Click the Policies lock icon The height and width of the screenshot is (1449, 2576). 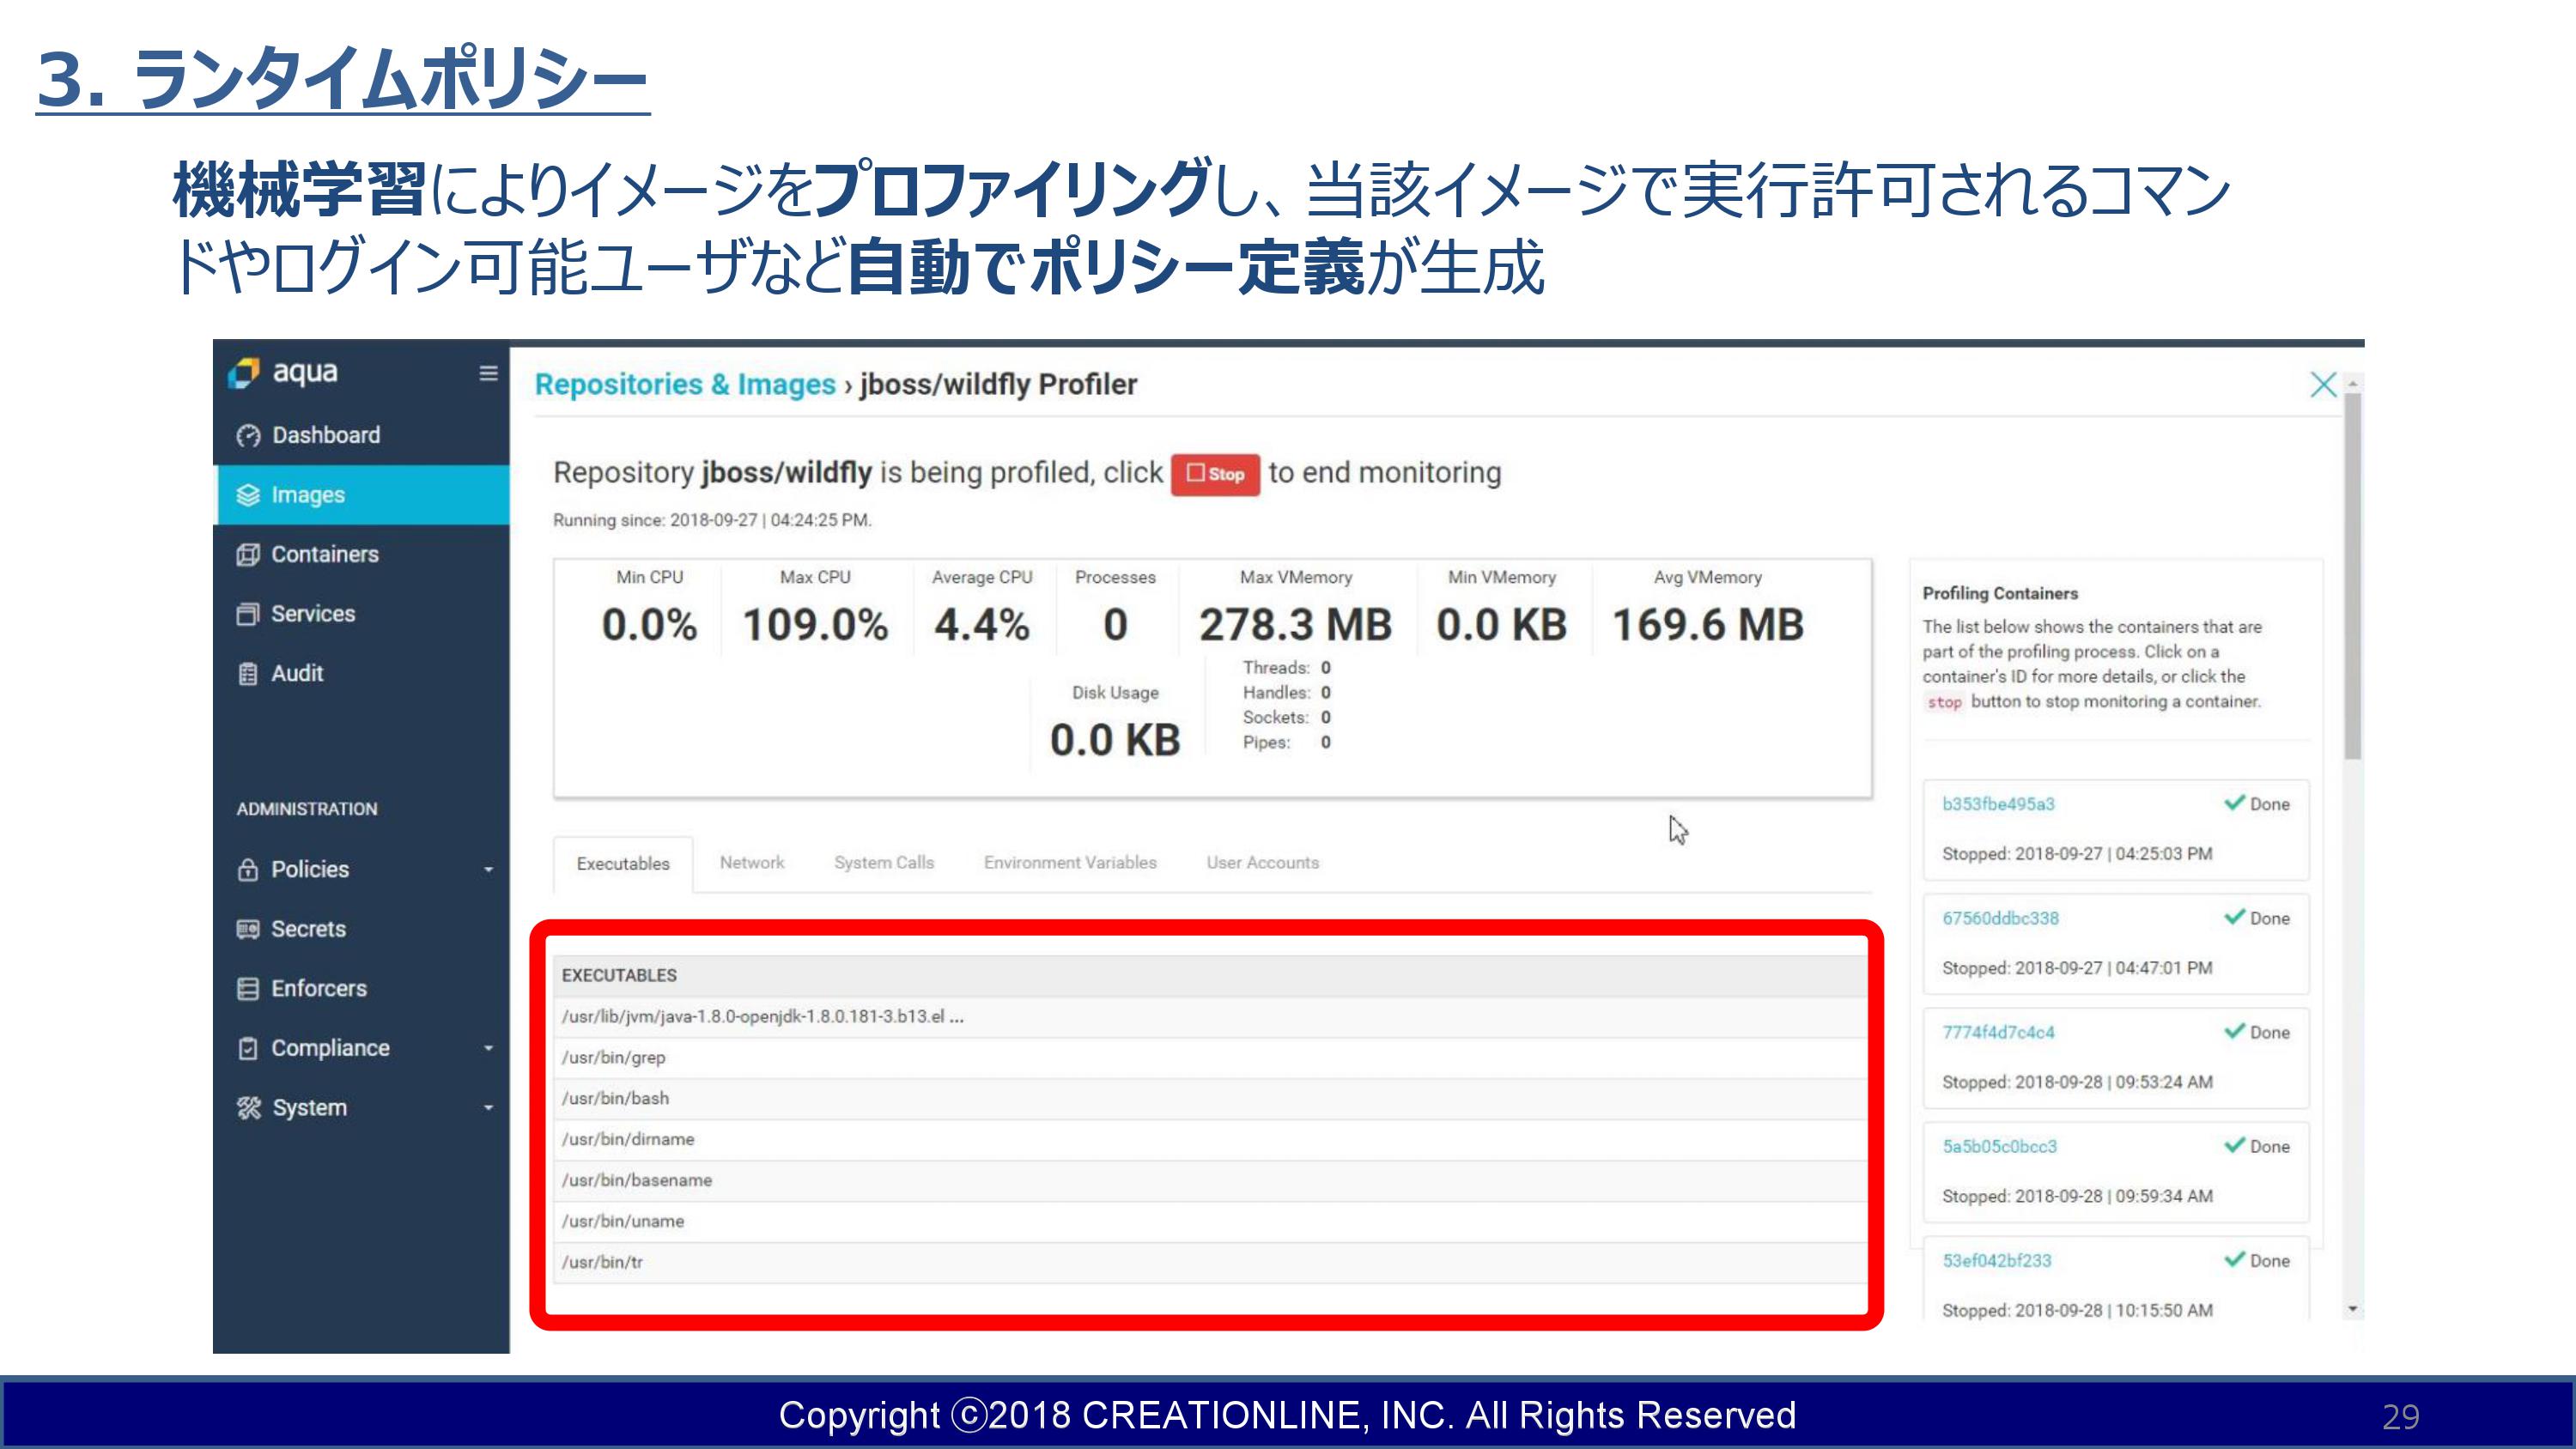248,870
